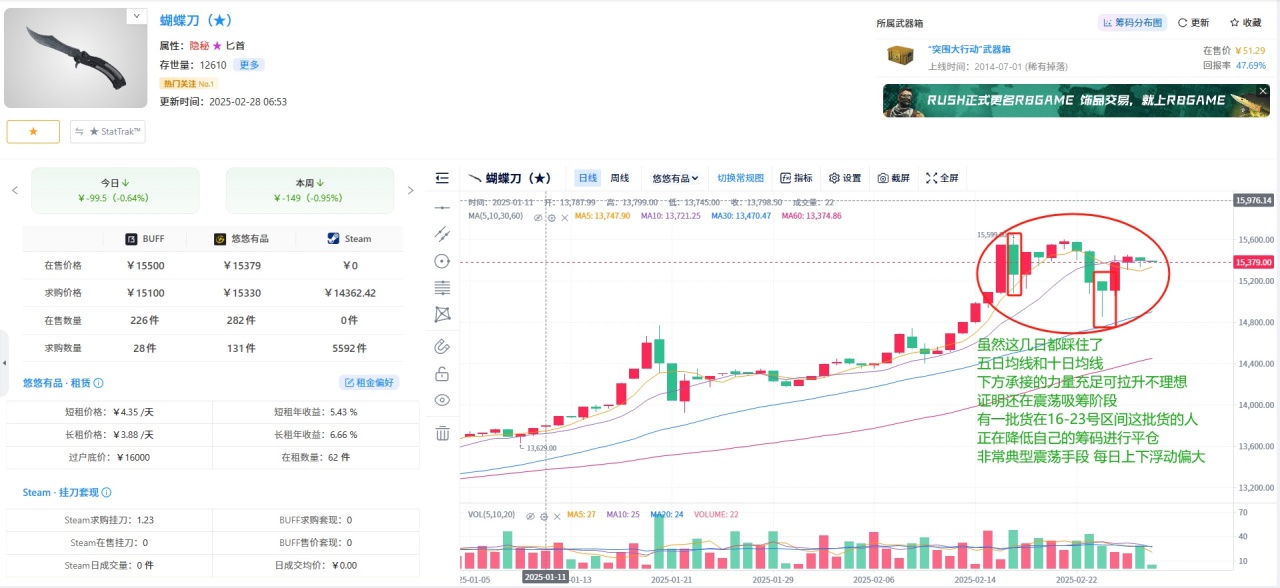1280x588 pixels.
Task: Take a chart screenshot with 截屏
Action: [x=894, y=178]
